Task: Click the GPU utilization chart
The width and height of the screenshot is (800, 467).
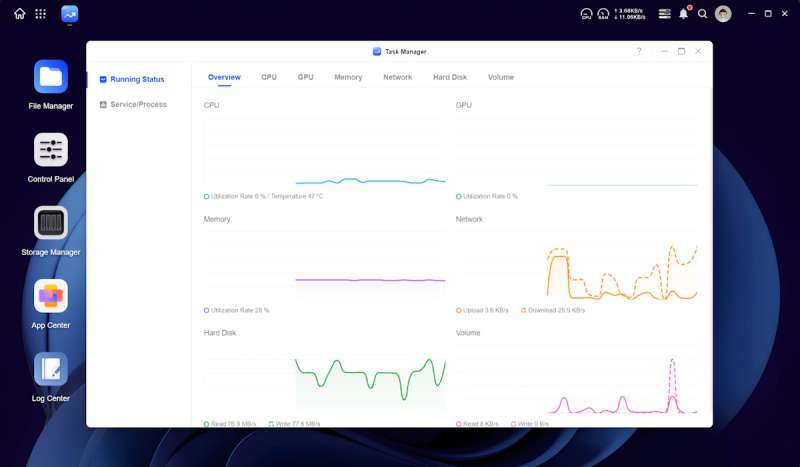Action: tap(577, 152)
